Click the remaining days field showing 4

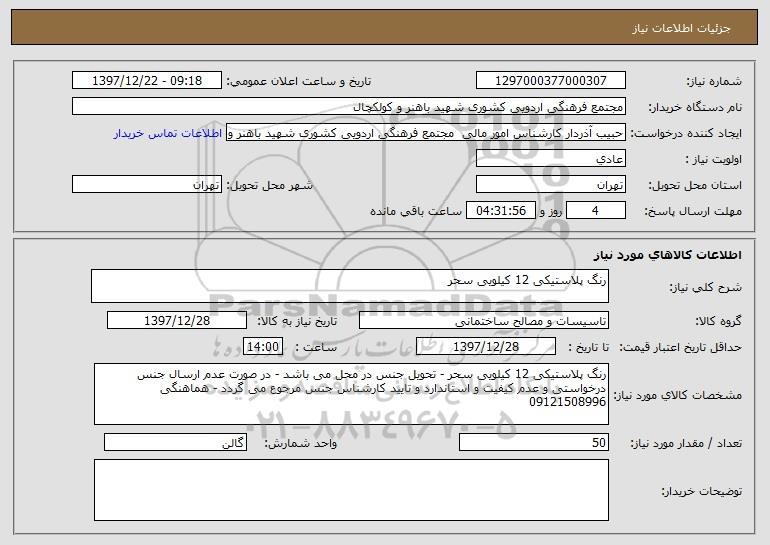coord(596,211)
